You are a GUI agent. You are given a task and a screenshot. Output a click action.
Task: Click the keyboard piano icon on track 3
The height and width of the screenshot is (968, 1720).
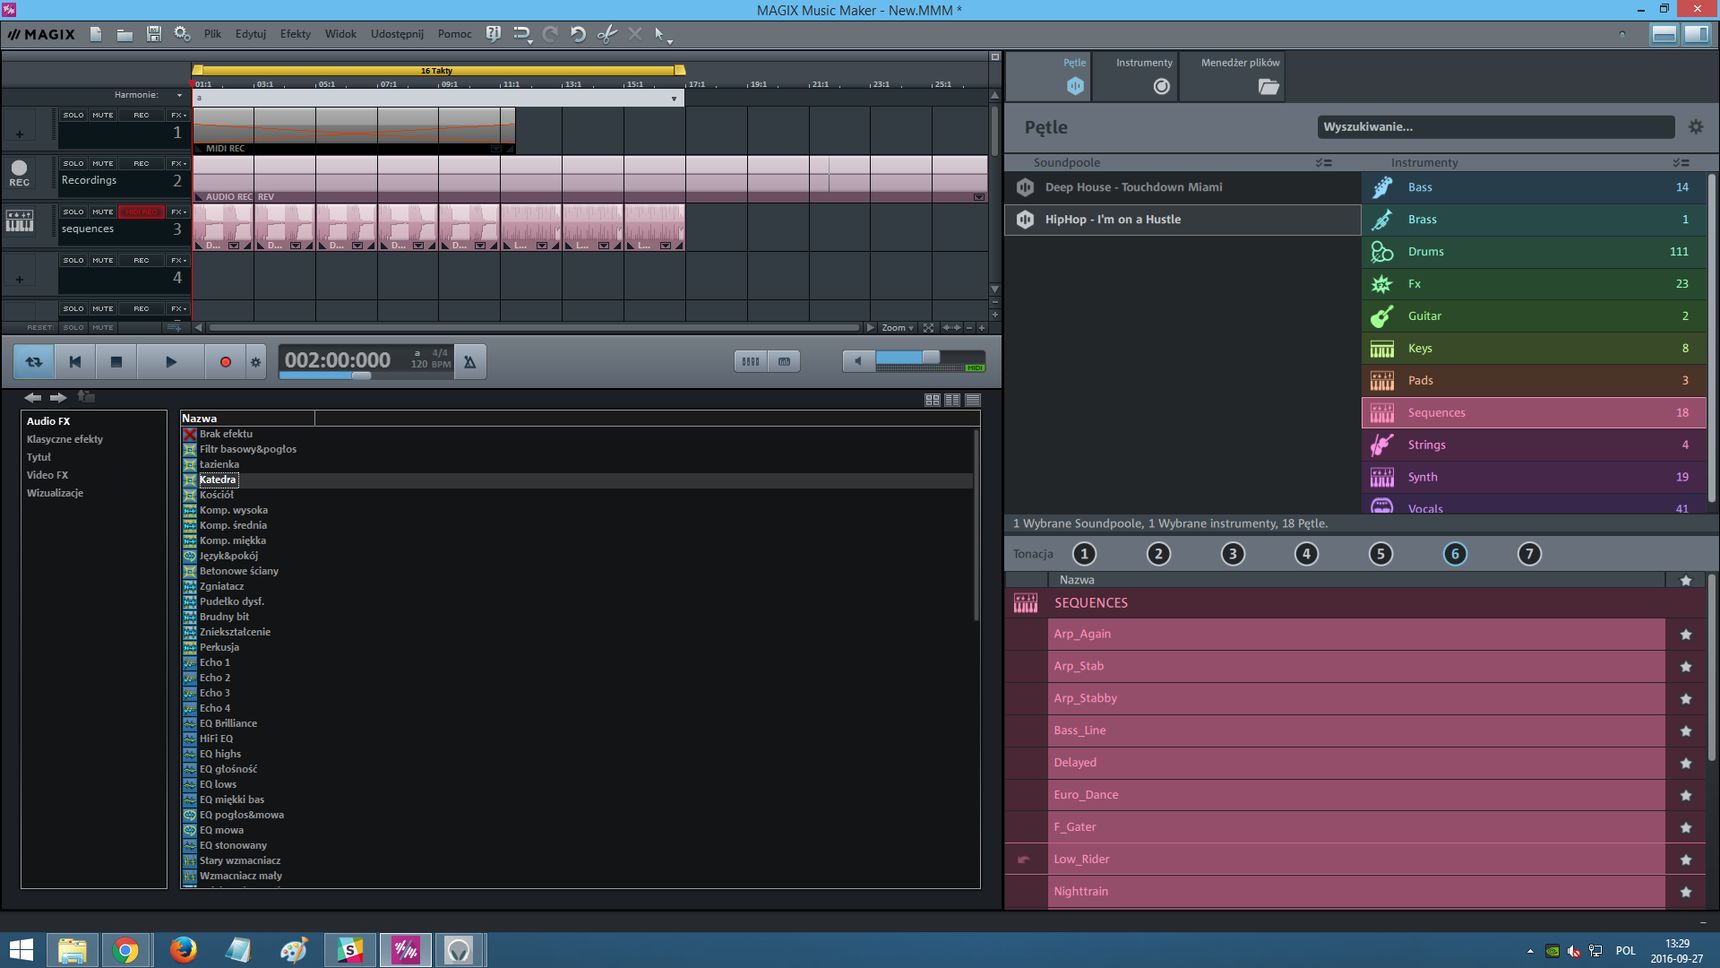coord(19,221)
